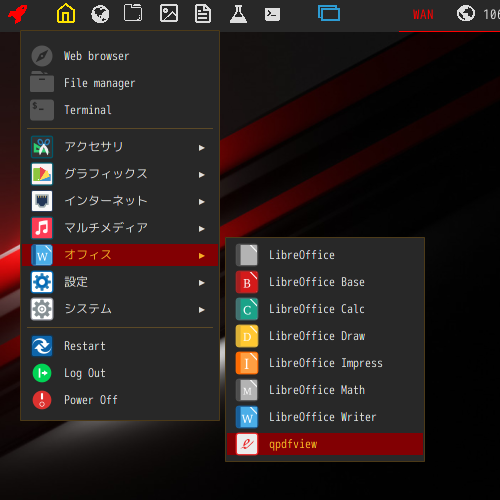The image size is (500, 500).
Task: Launch LibreOffice Impress
Action: tap(325, 363)
